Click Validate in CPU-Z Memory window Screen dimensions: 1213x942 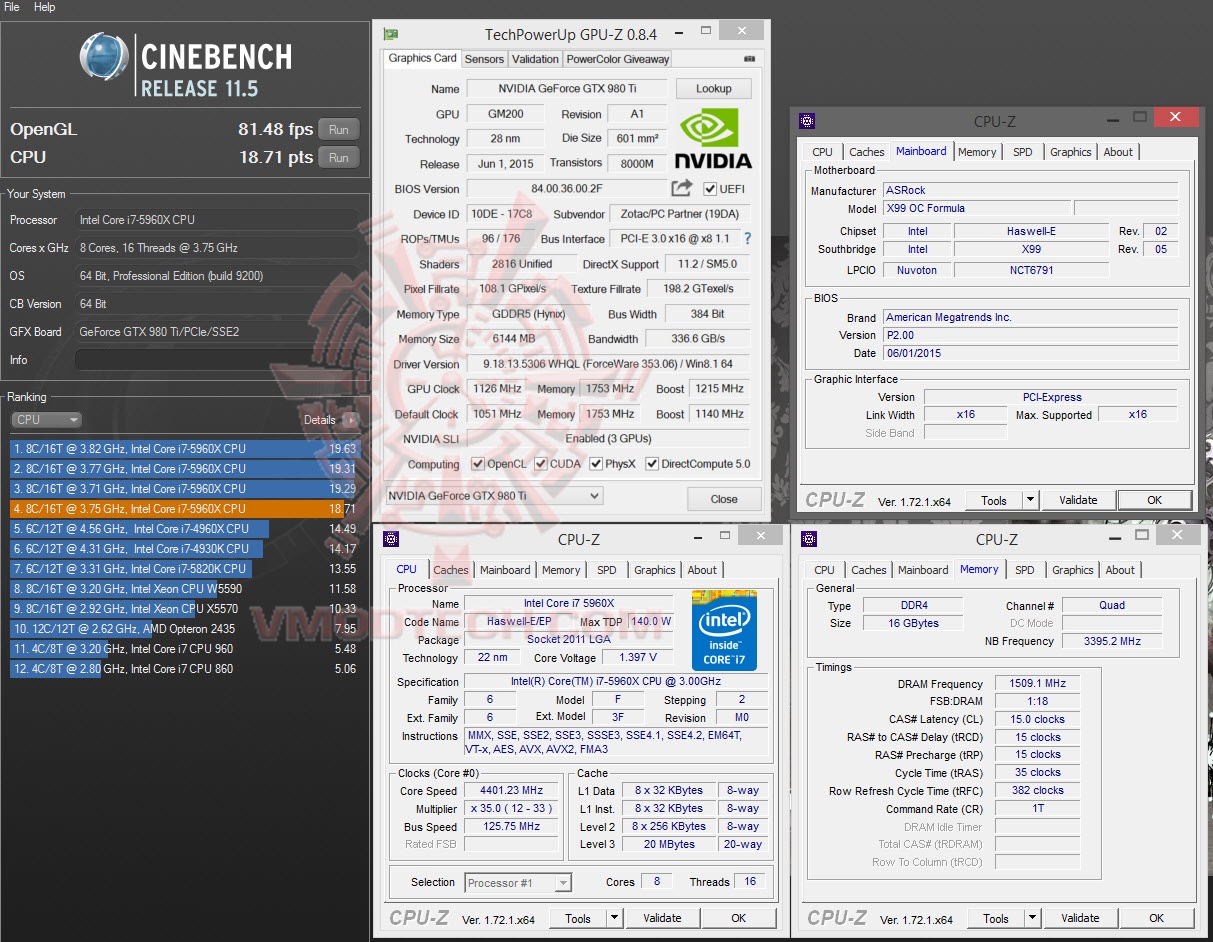tap(1080, 918)
